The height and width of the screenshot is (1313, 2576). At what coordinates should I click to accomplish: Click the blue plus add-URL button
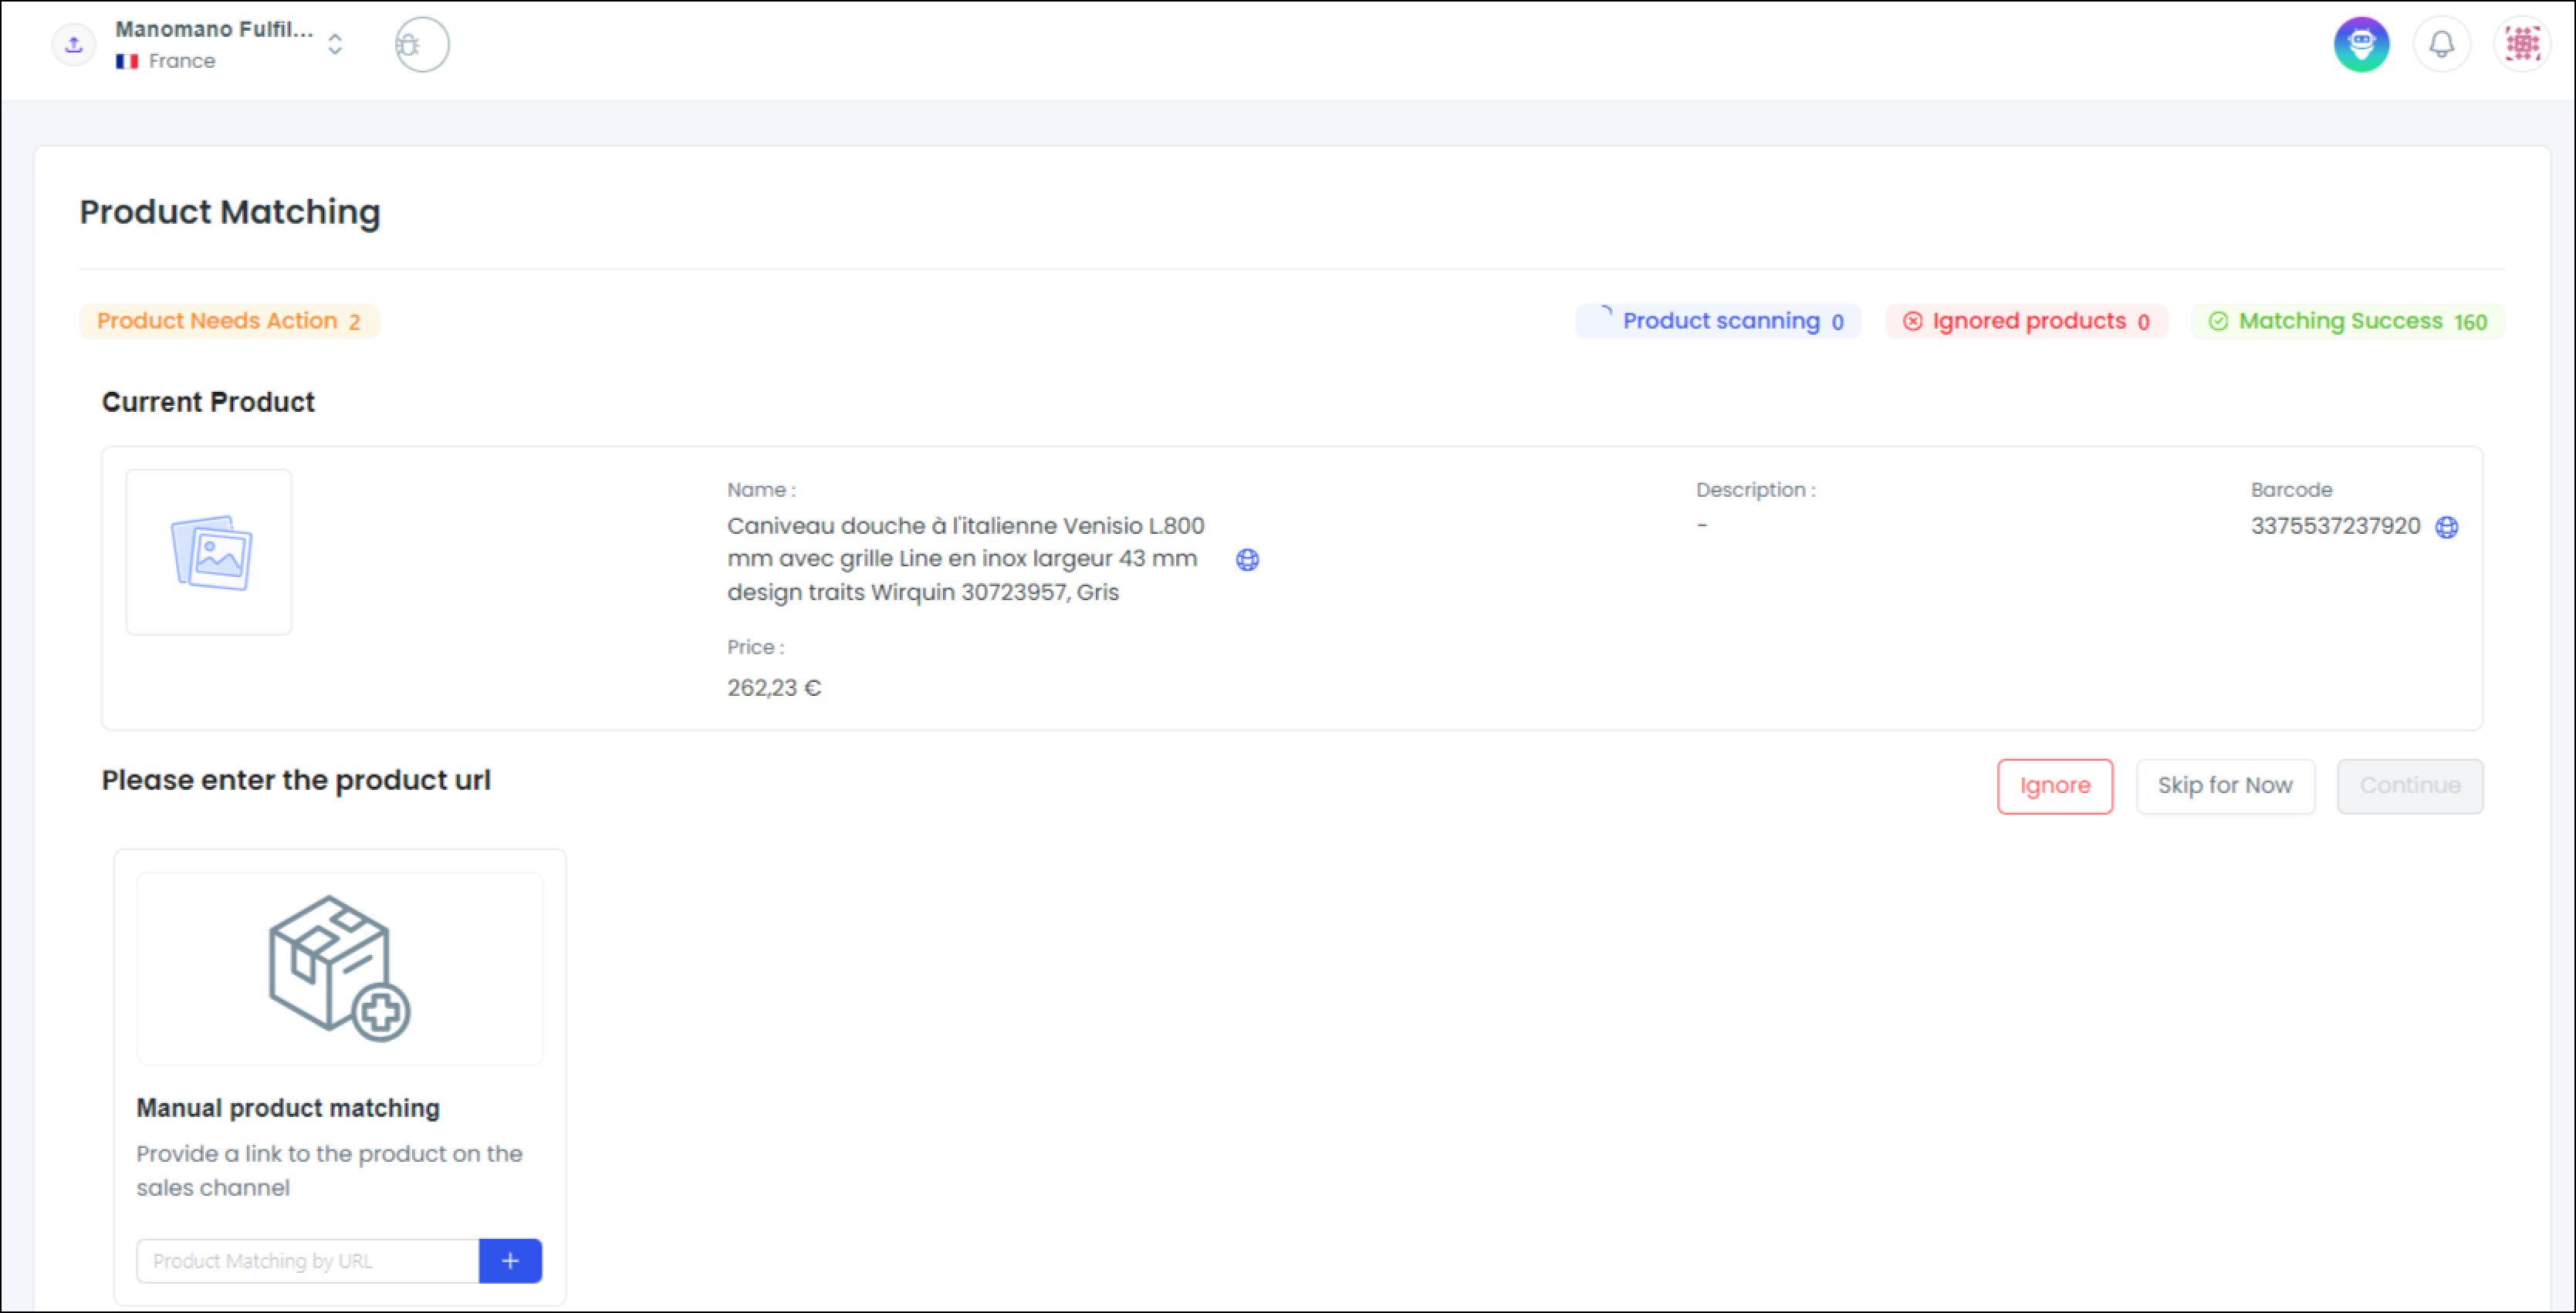click(x=510, y=1261)
